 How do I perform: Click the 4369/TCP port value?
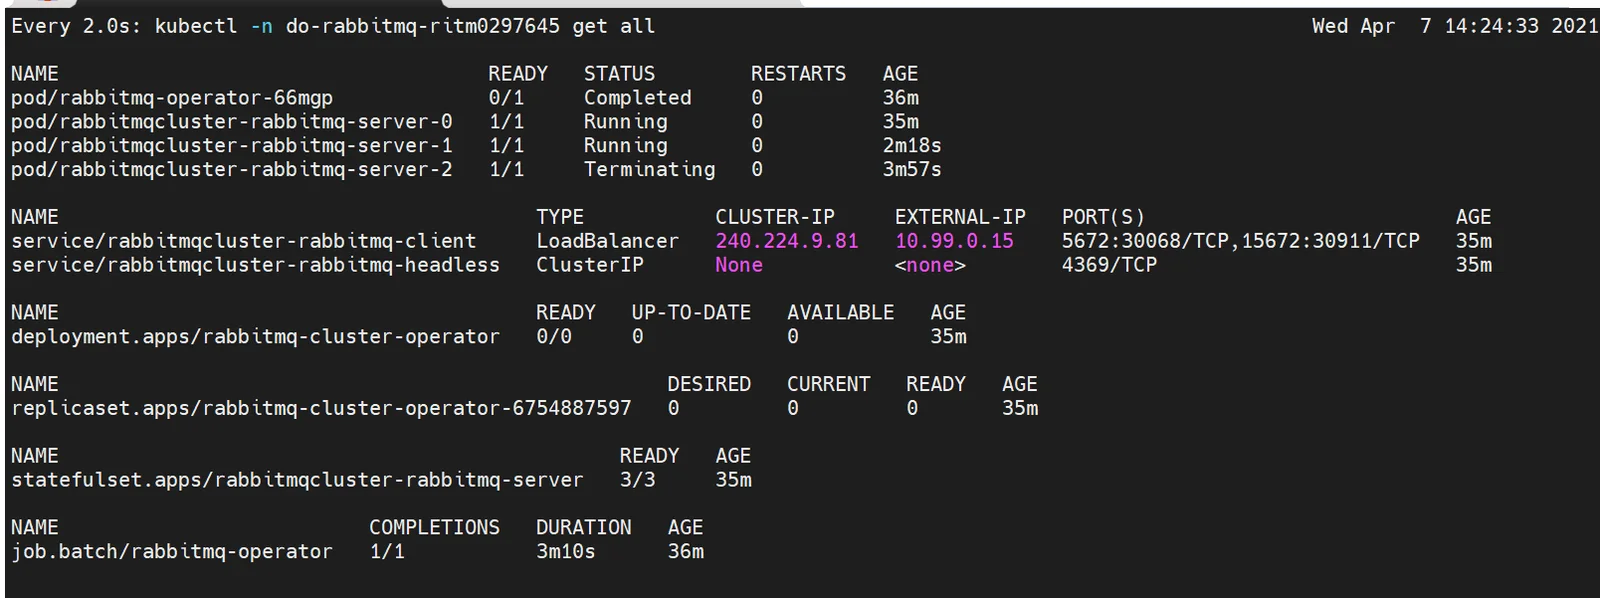click(1110, 265)
